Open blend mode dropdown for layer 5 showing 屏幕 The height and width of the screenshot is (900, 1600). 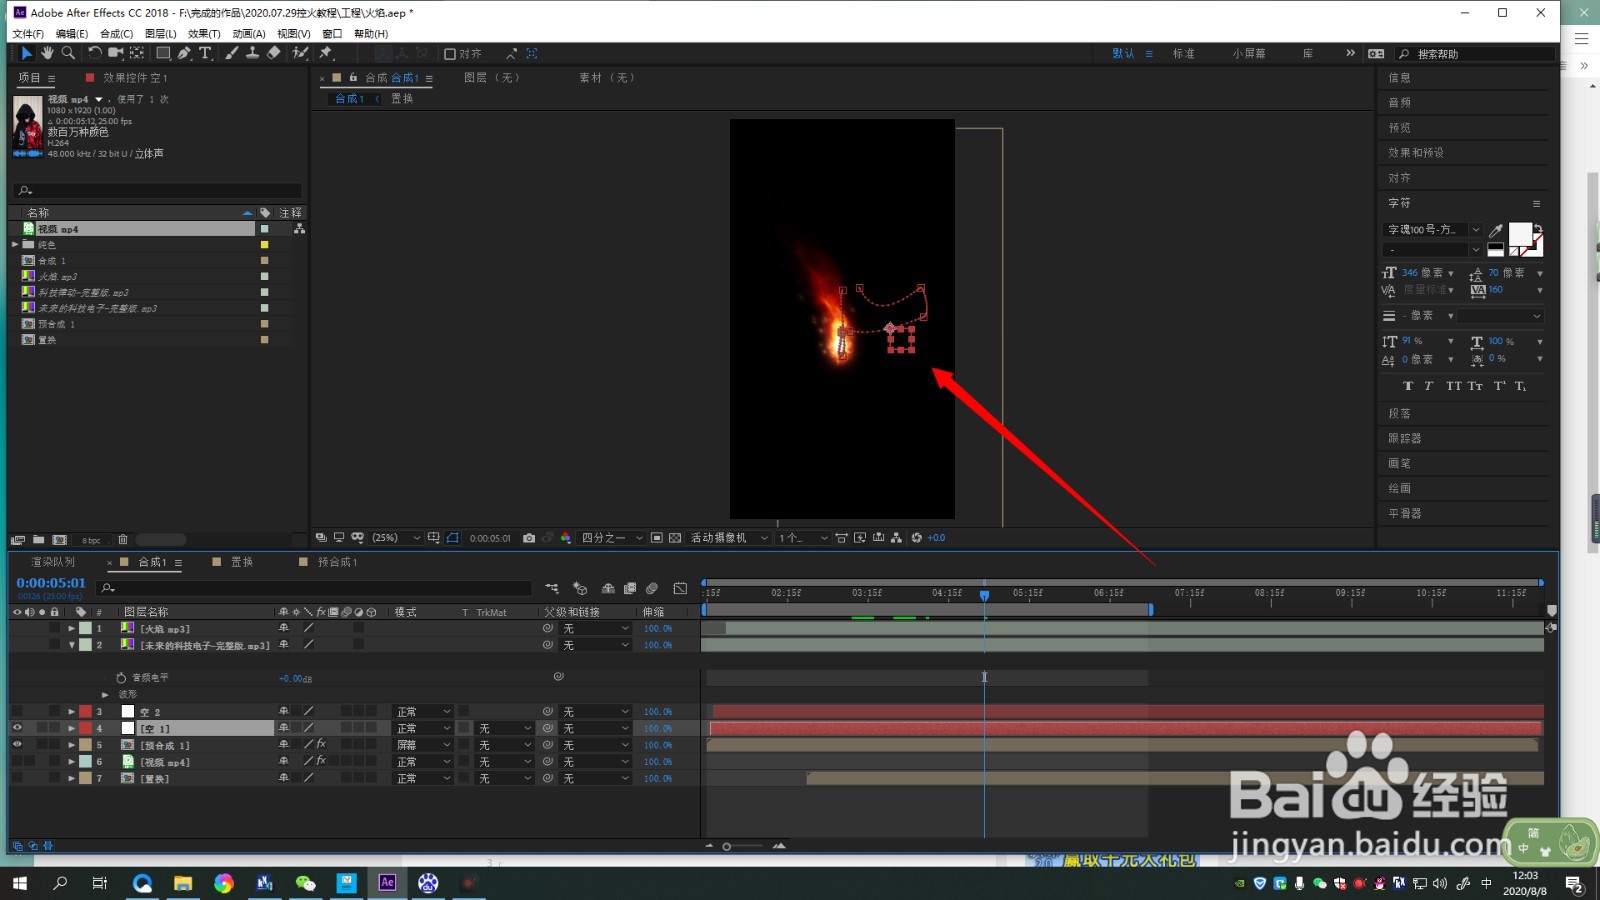(x=424, y=745)
